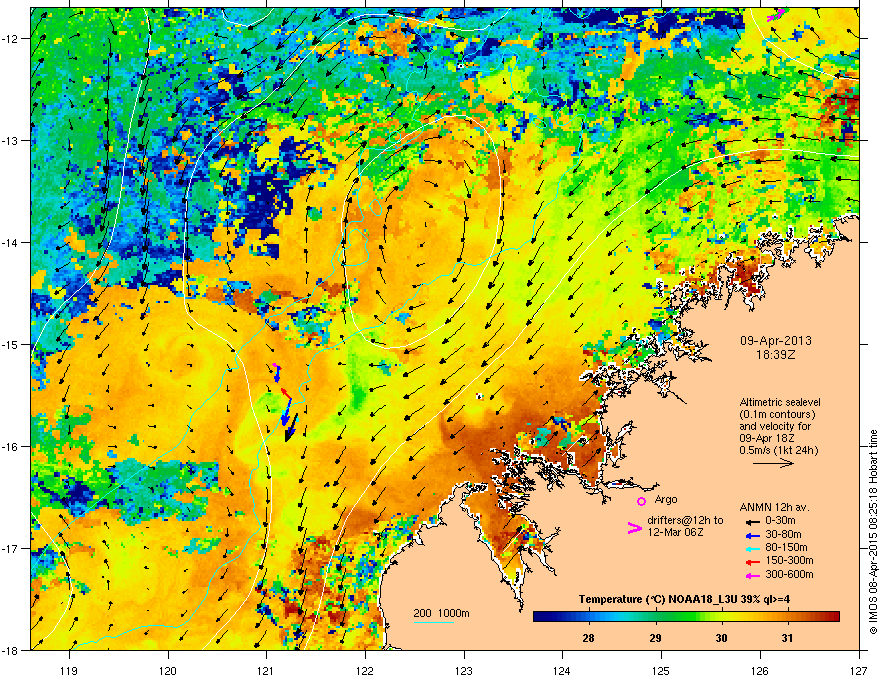Click the '(0.1m contours)' text
The image size is (880, 680).
click(777, 415)
